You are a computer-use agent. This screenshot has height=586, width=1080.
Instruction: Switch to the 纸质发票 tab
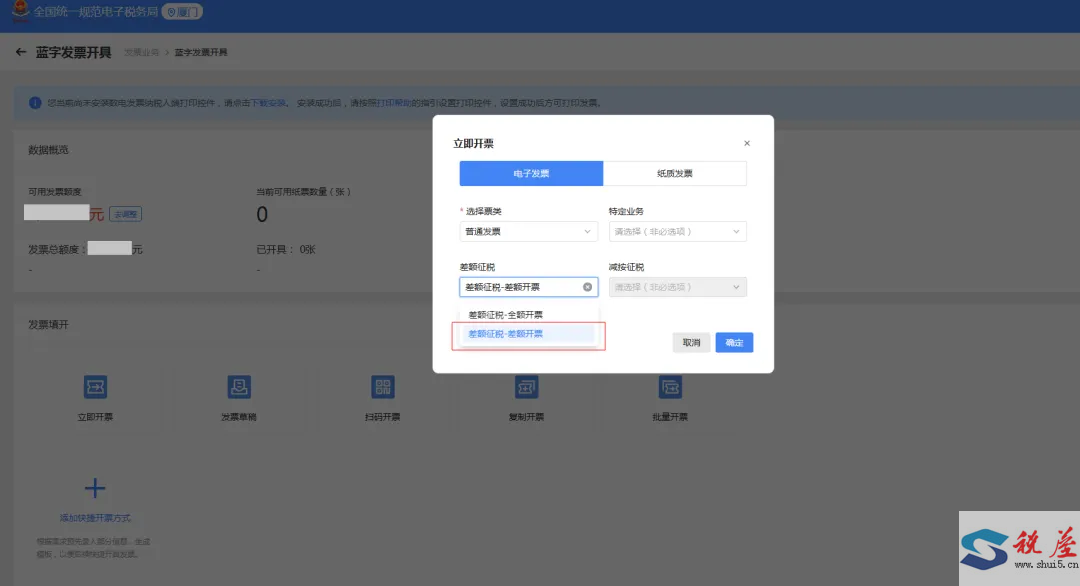coord(675,174)
